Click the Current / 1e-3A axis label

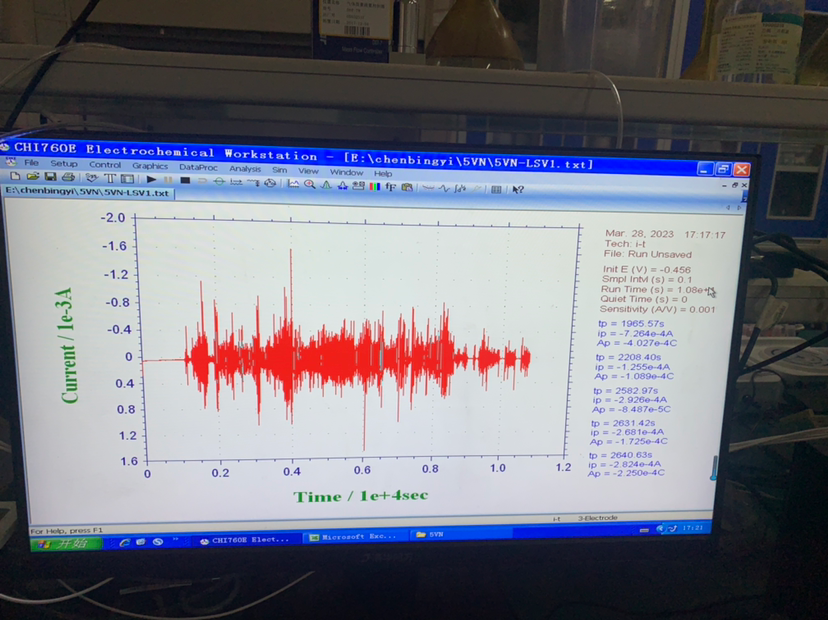point(69,346)
